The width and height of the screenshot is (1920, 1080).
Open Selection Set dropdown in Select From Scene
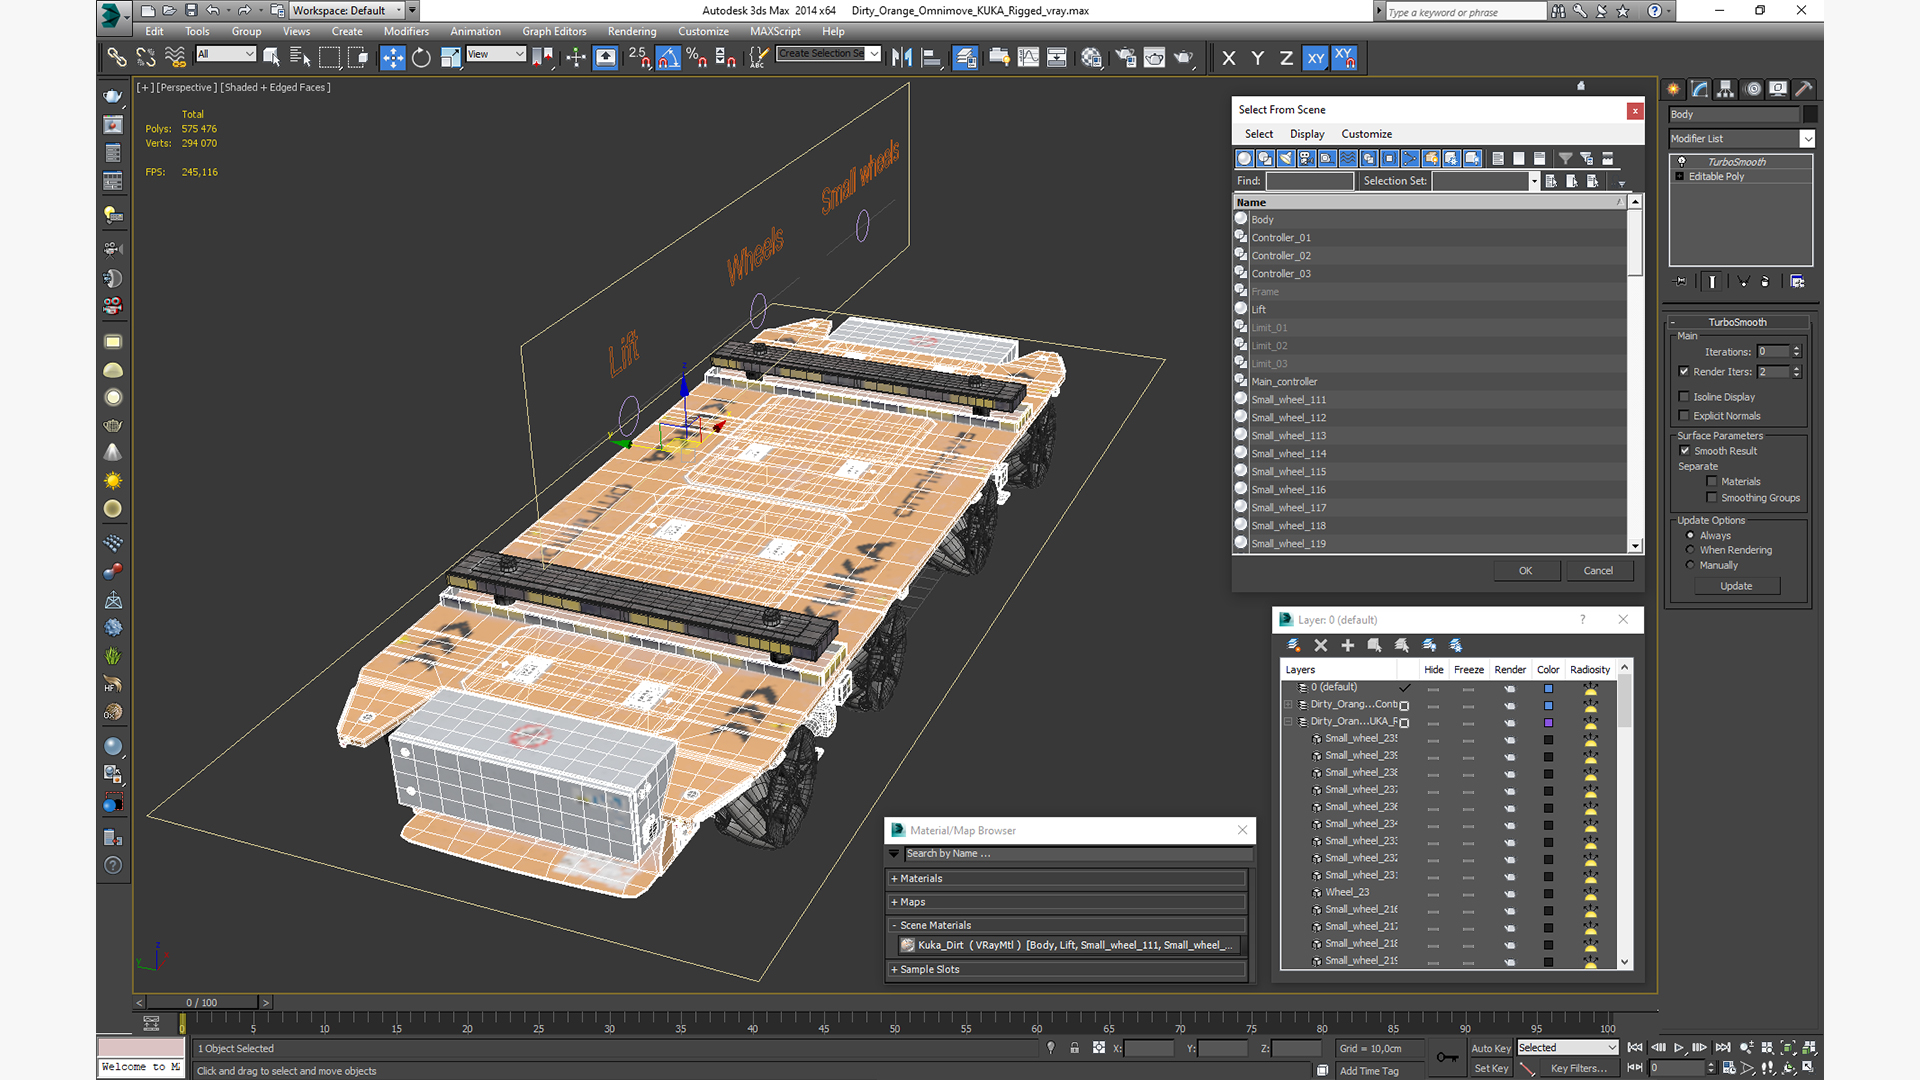click(x=1534, y=181)
